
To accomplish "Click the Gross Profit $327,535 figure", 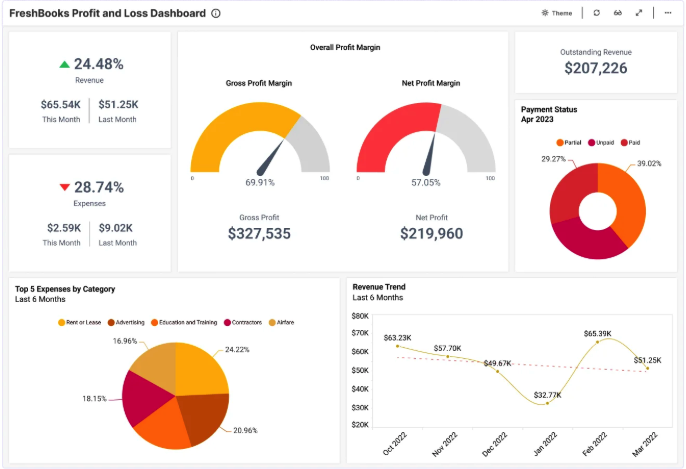I will tap(259, 234).
